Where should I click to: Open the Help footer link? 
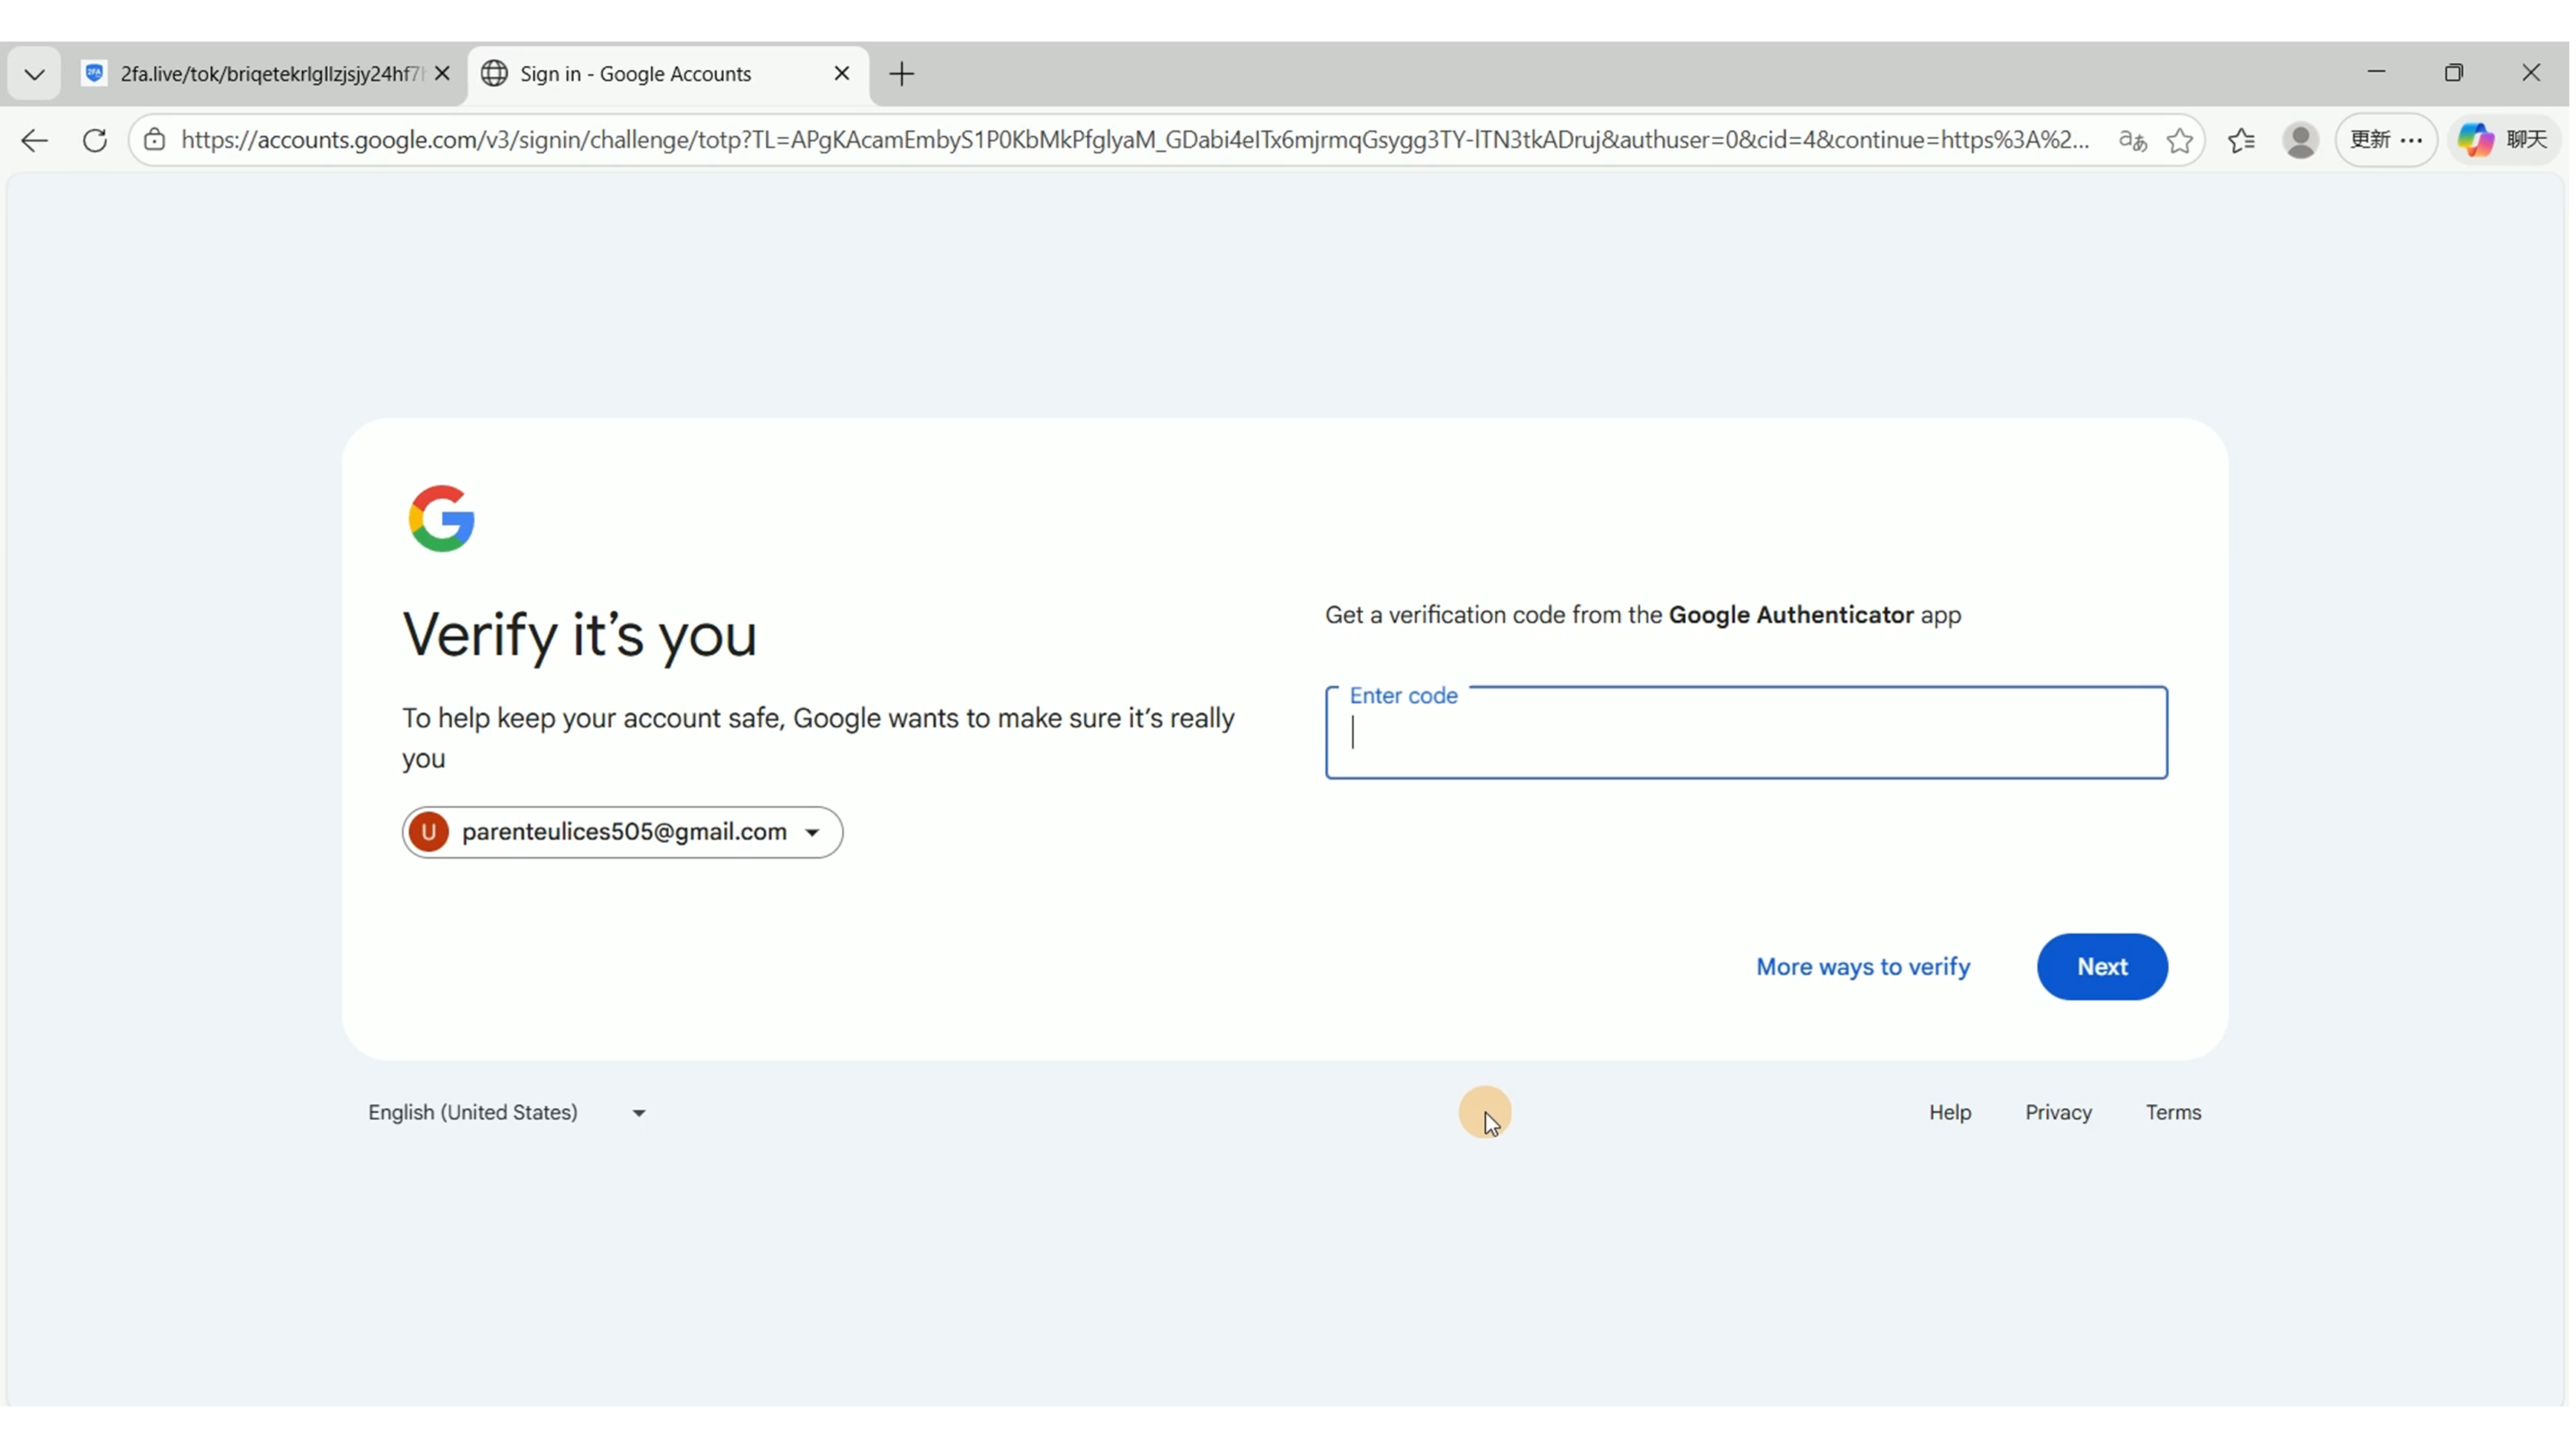coord(1949,1112)
